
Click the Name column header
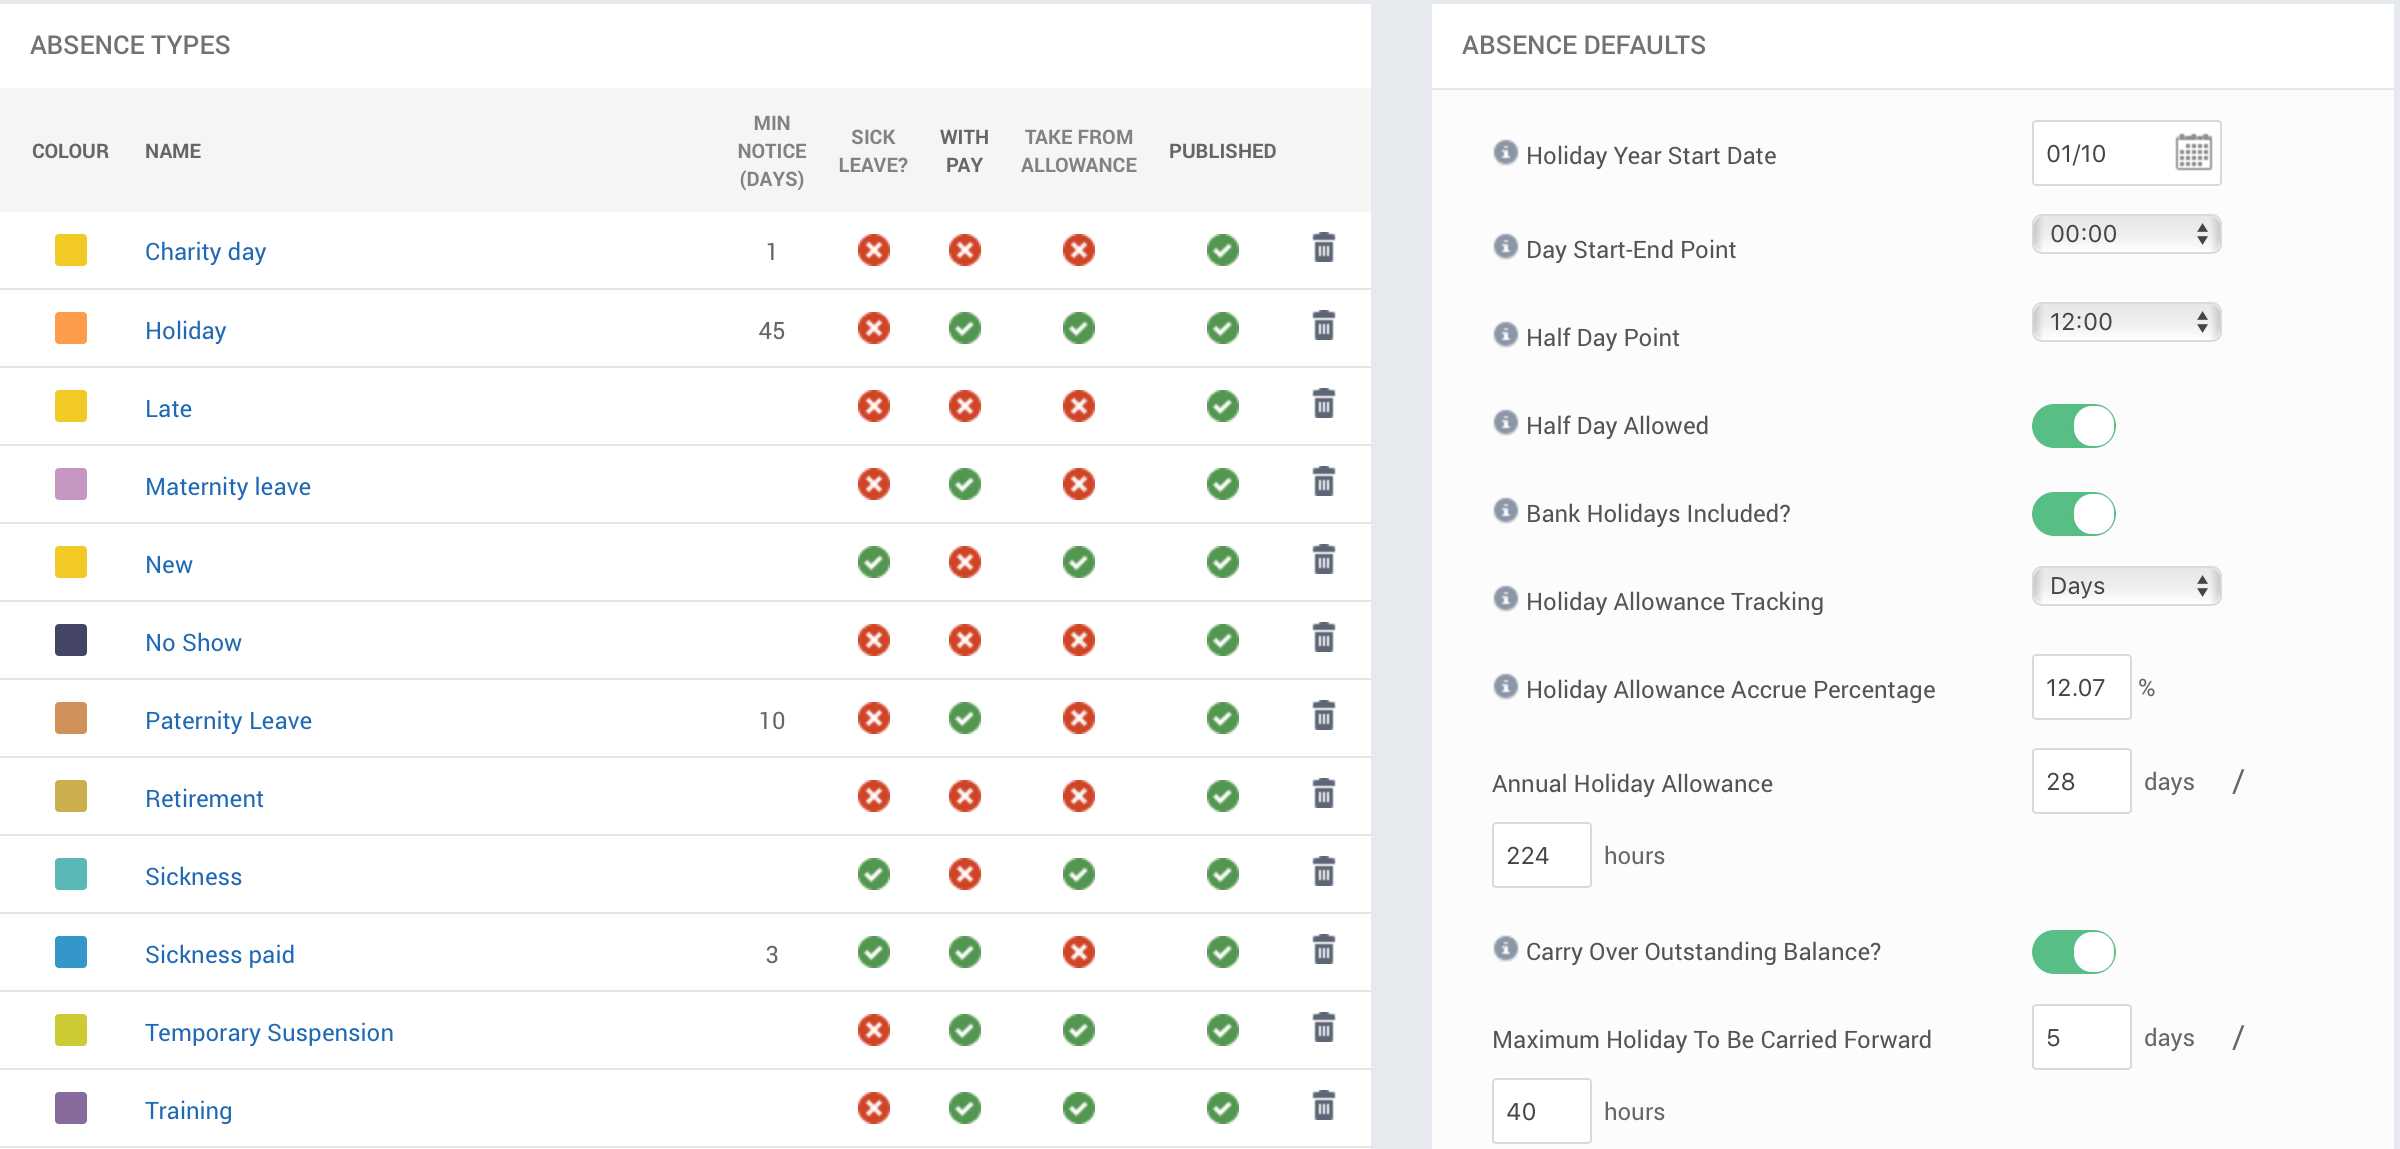click(x=173, y=151)
